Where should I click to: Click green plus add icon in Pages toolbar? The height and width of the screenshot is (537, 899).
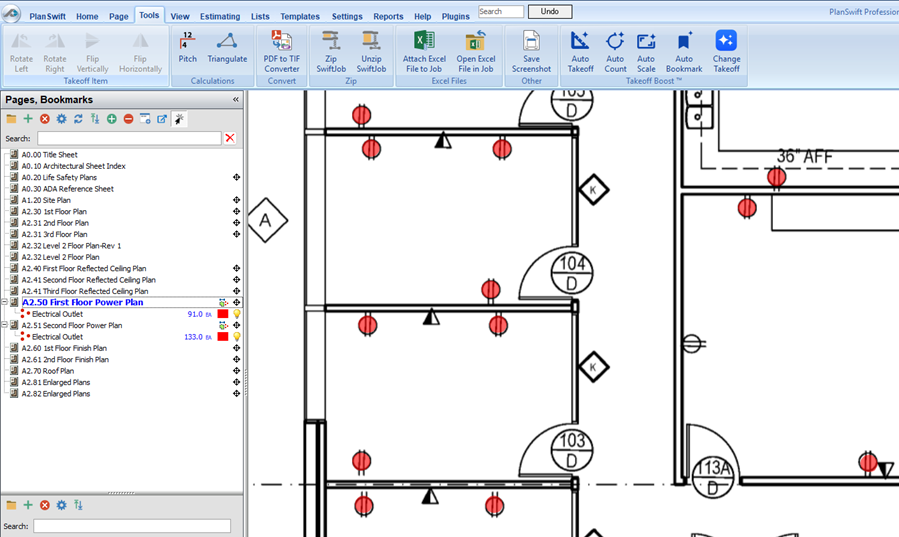(28, 119)
